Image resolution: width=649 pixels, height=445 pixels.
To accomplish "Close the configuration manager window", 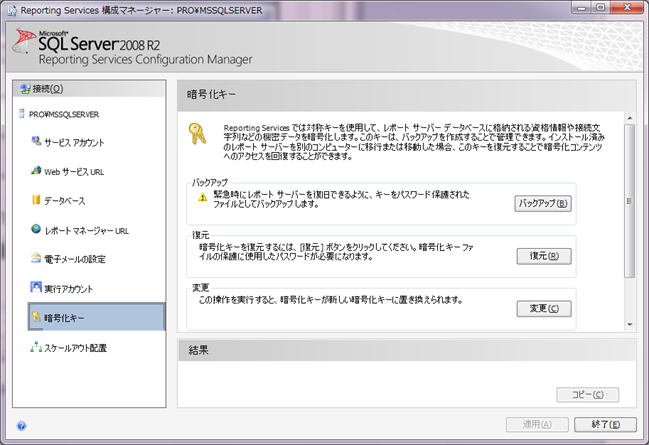I will 627,8.
